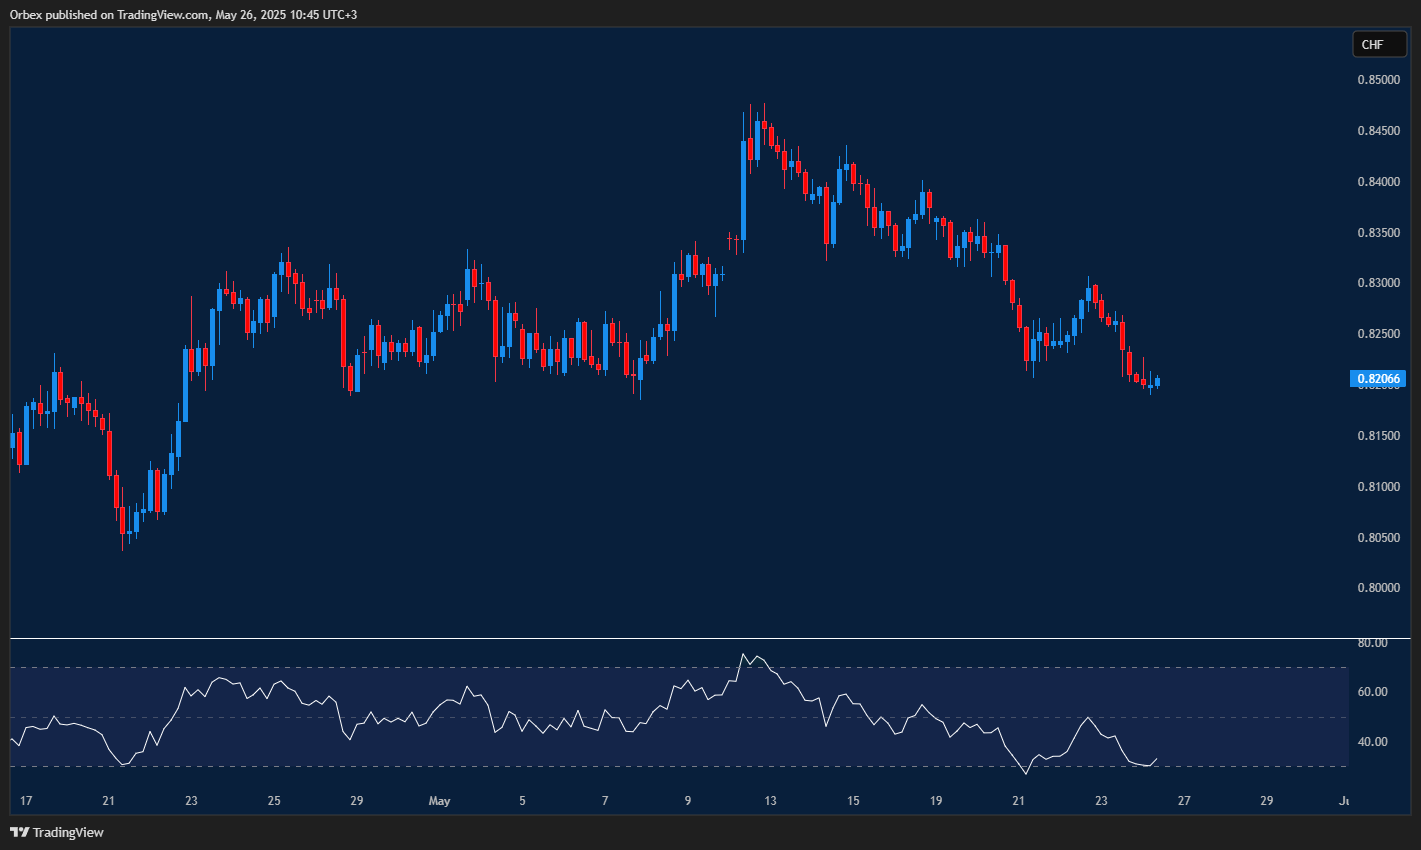The height and width of the screenshot is (850, 1421).
Task: Select the blue current price label 0.82066
Action: tap(1380, 379)
